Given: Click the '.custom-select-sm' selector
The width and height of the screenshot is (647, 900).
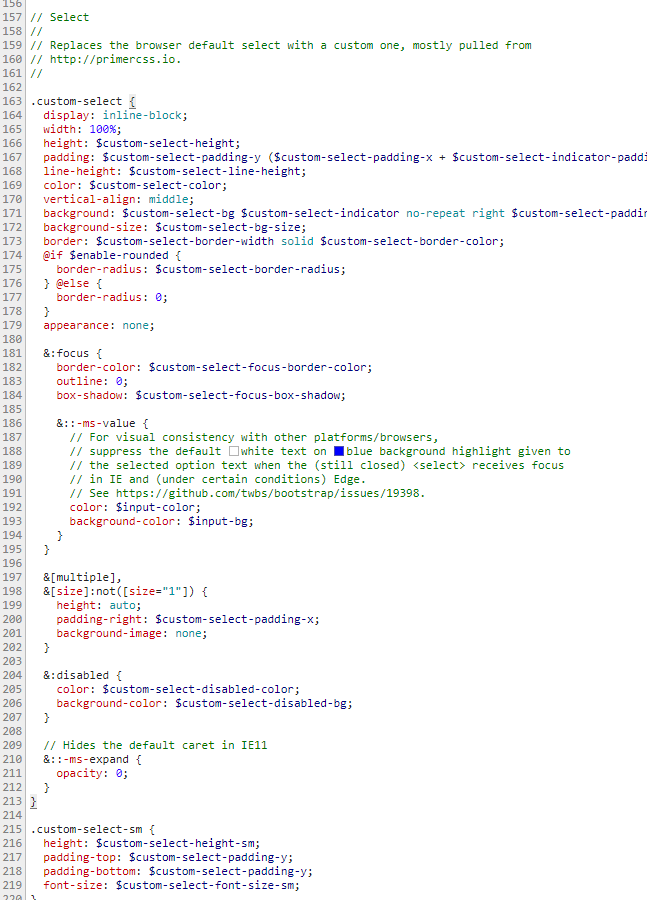Looking at the screenshot, I should coord(86,829).
